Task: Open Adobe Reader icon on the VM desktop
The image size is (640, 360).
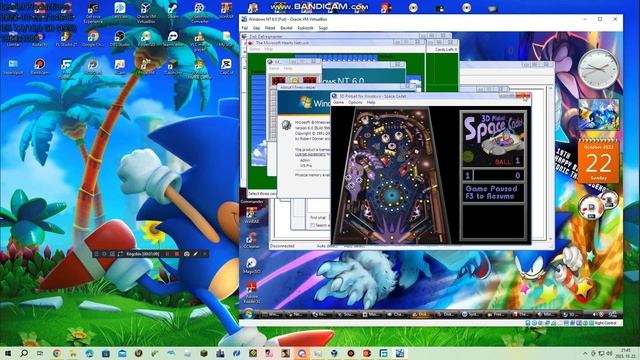Action: point(251,292)
